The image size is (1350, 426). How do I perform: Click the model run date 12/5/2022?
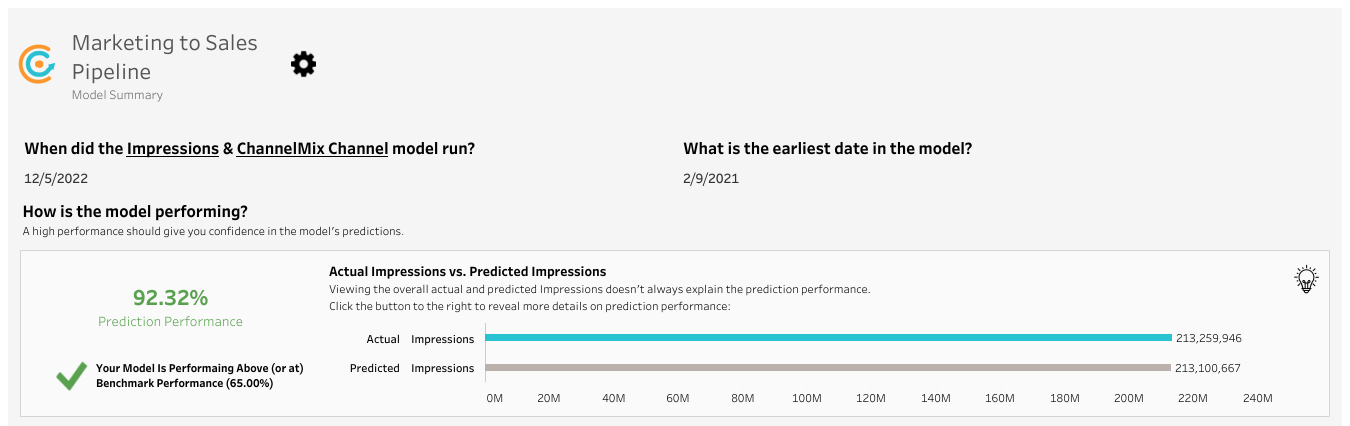click(x=57, y=179)
